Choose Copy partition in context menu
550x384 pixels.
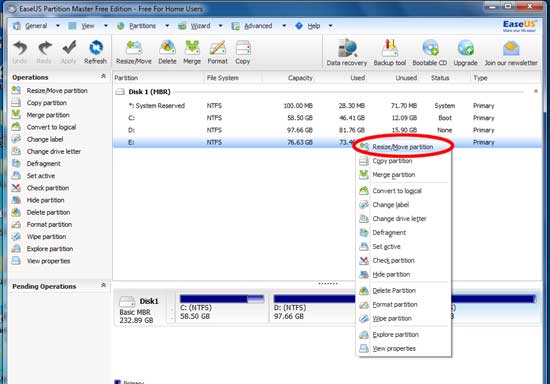pos(403,161)
